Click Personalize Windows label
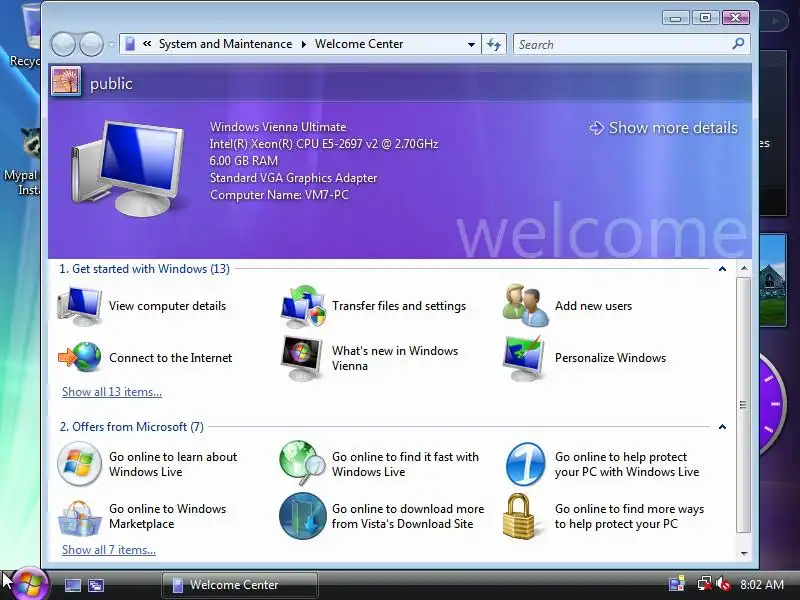This screenshot has width=800, height=600. (610, 358)
